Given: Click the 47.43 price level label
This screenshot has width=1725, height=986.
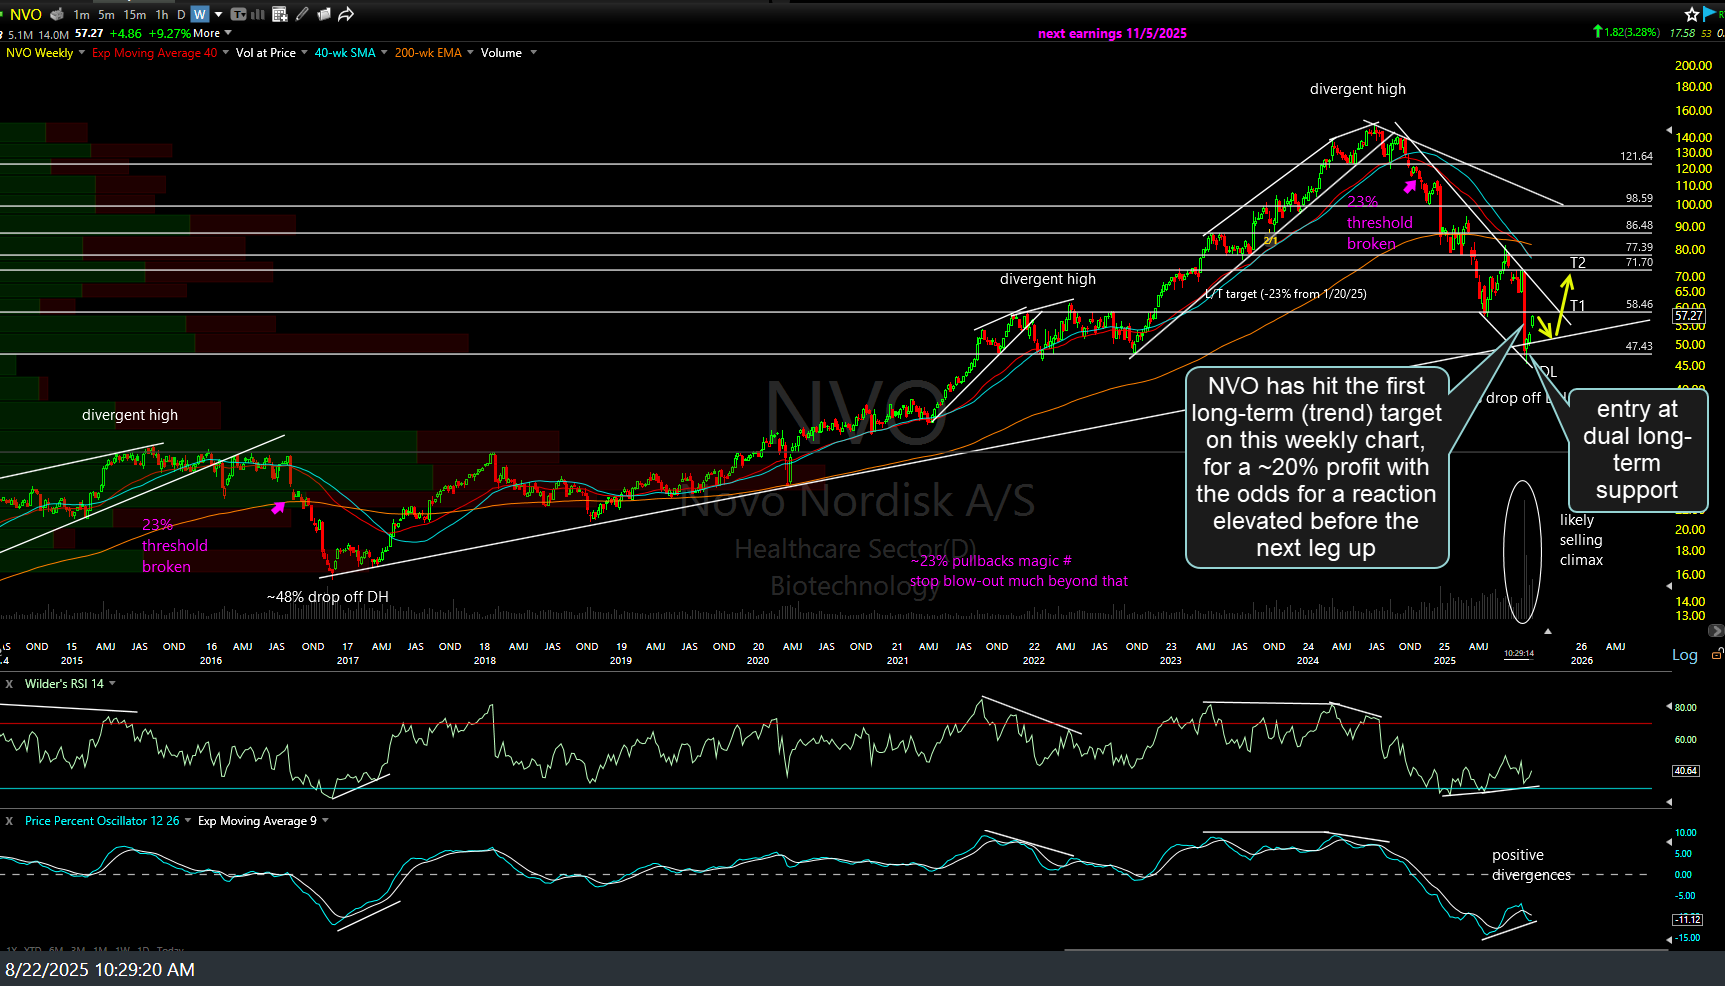Looking at the screenshot, I should 1639,347.
